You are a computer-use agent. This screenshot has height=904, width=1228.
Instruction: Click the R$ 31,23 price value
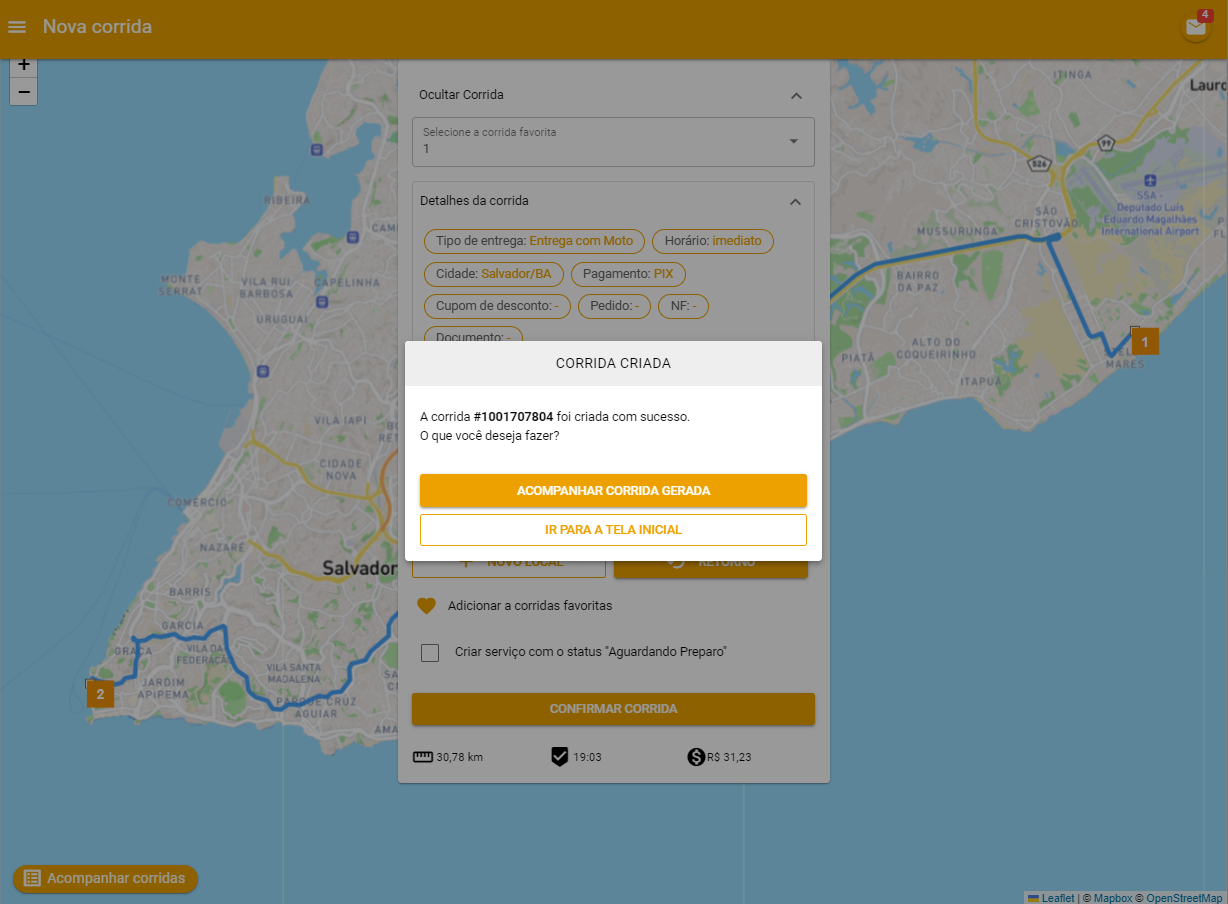point(729,757)
